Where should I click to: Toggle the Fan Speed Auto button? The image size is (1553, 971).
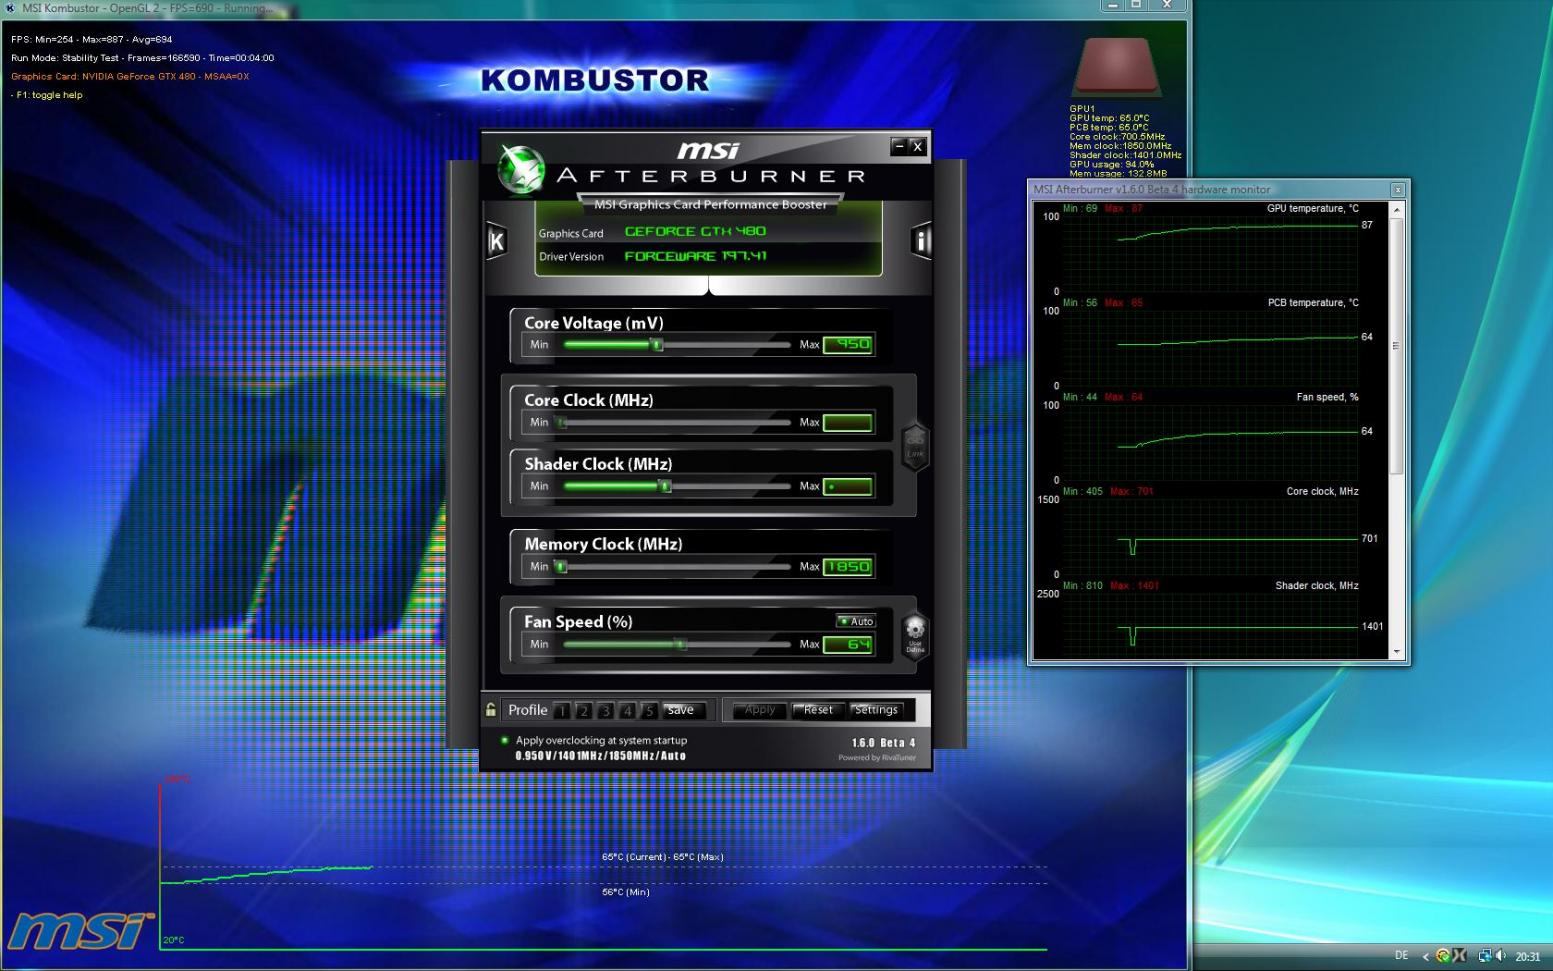click(856, 621)
